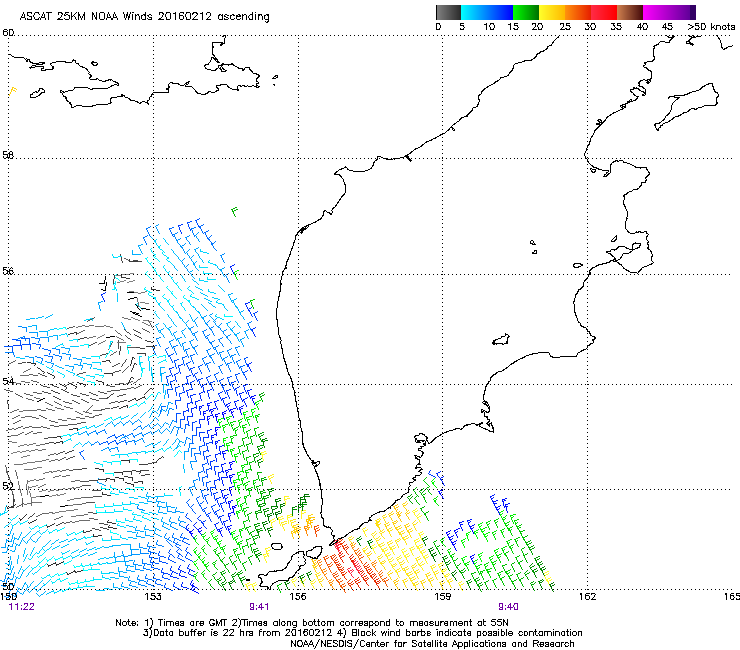Click the longitude label "159"
This screenshot has width=740, height=650.
[442, 597]
